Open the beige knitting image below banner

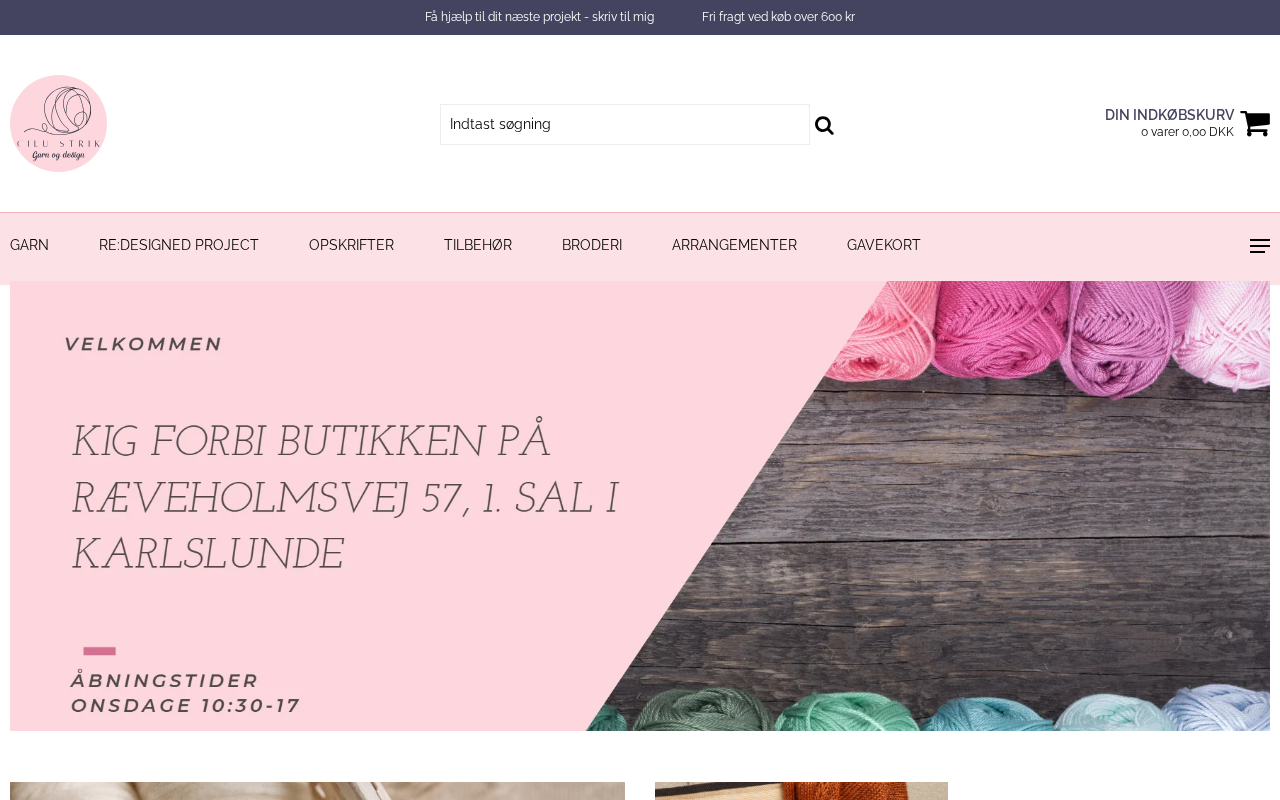317,791
